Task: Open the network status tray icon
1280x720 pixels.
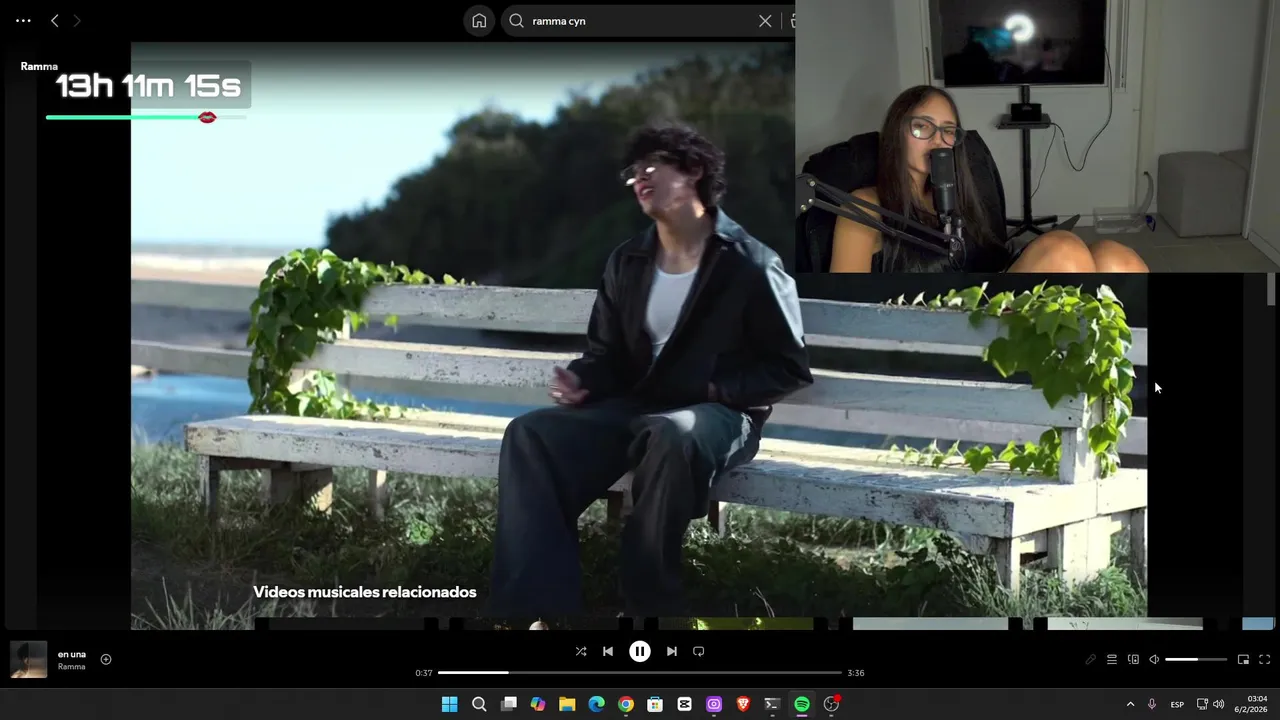Action: tap(1202, 704)
